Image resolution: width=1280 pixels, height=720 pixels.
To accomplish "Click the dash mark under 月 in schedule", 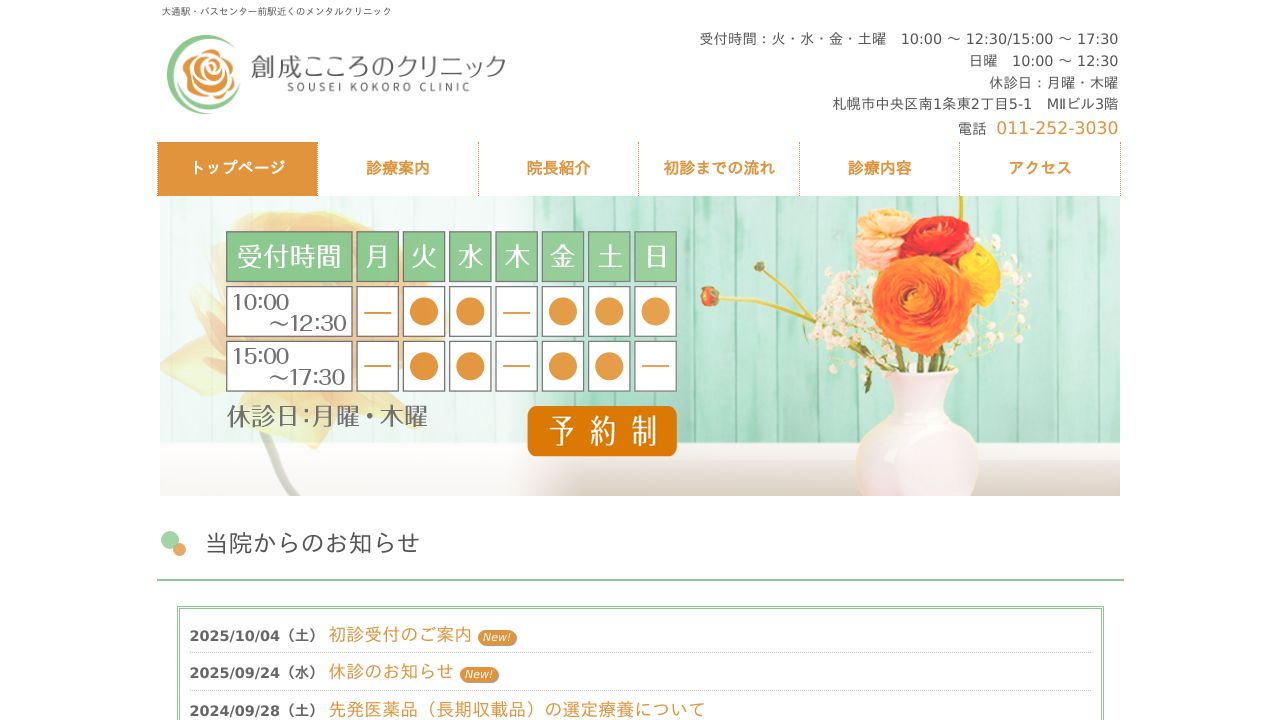I will [377, 311].
